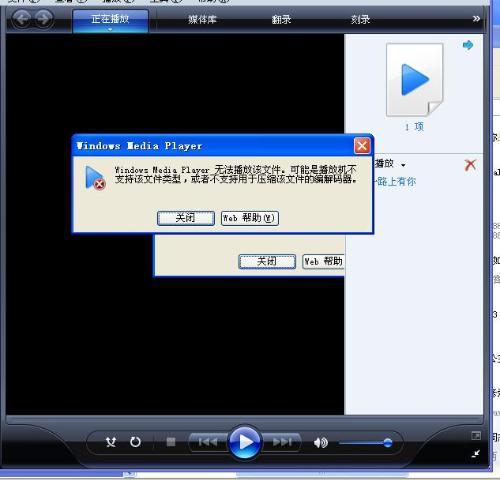The height and width of the screenshot is (480, 500).
Task: Switch to compact mode arrow icon
Action: point(476,453)
